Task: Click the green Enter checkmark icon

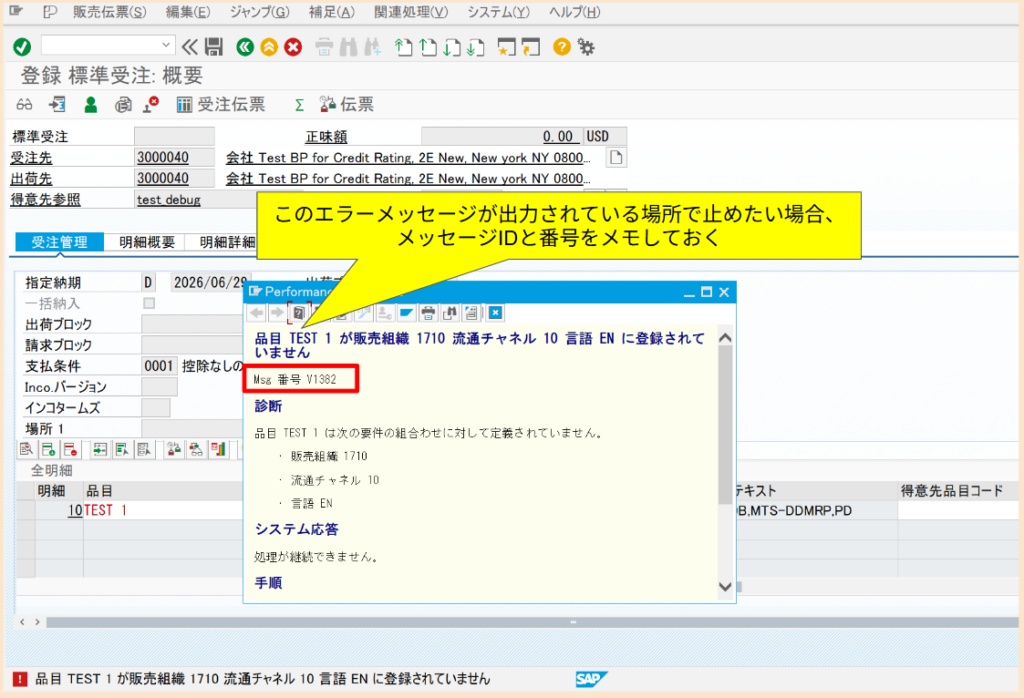Action: coord(22,47)
